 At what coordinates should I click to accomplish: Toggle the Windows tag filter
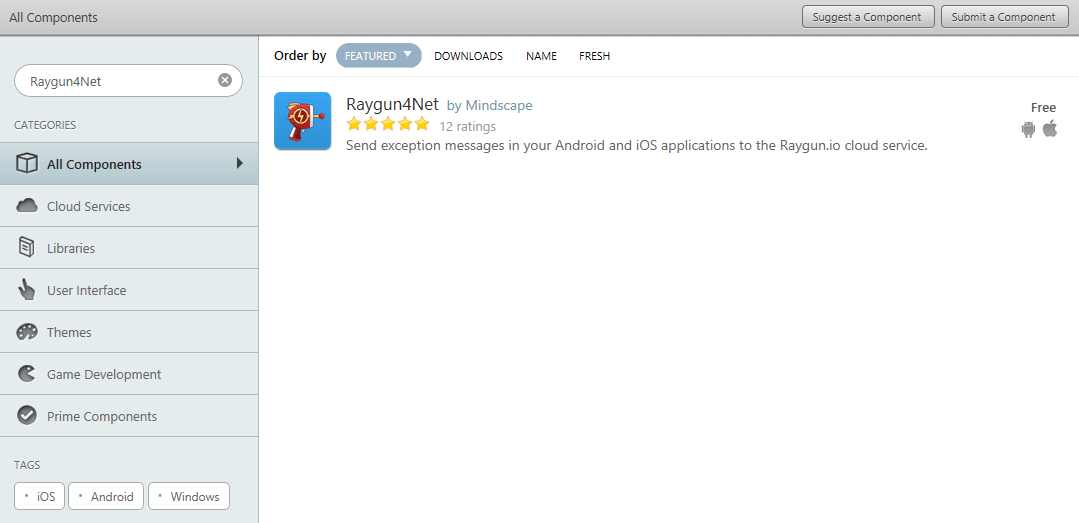[189, 496]
